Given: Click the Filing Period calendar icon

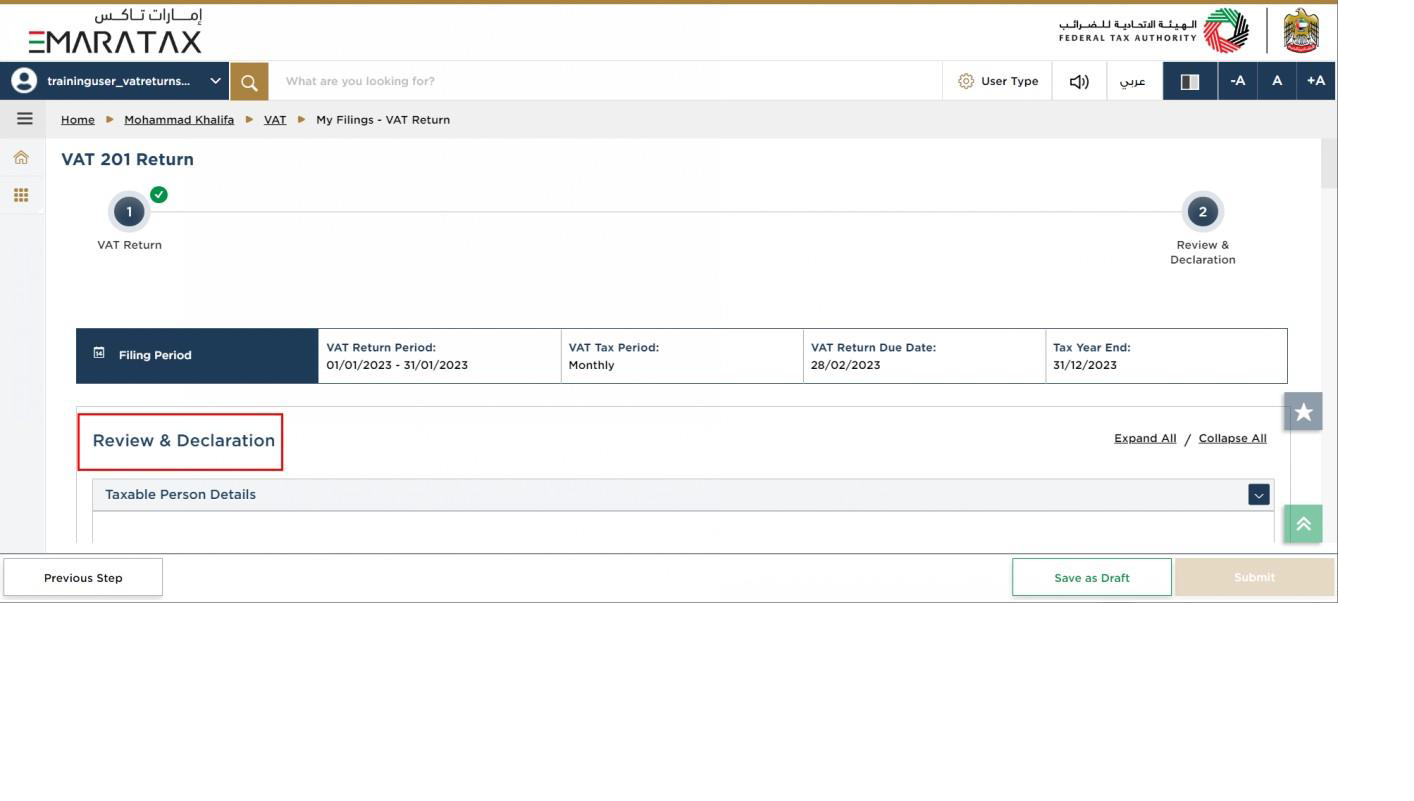Looking at the screenshot, I should (x=99, y=353).
